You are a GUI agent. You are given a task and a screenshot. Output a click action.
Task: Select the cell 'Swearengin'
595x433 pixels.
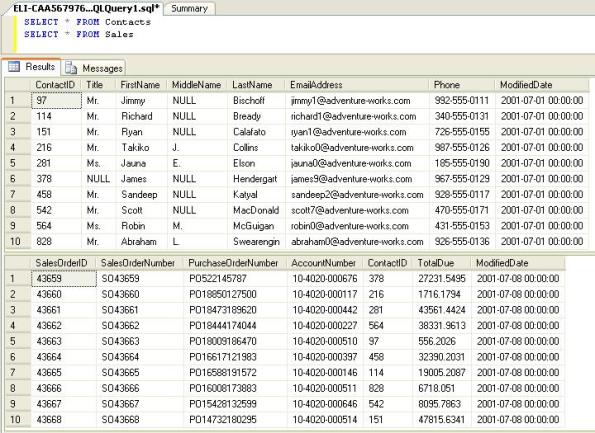256,241
